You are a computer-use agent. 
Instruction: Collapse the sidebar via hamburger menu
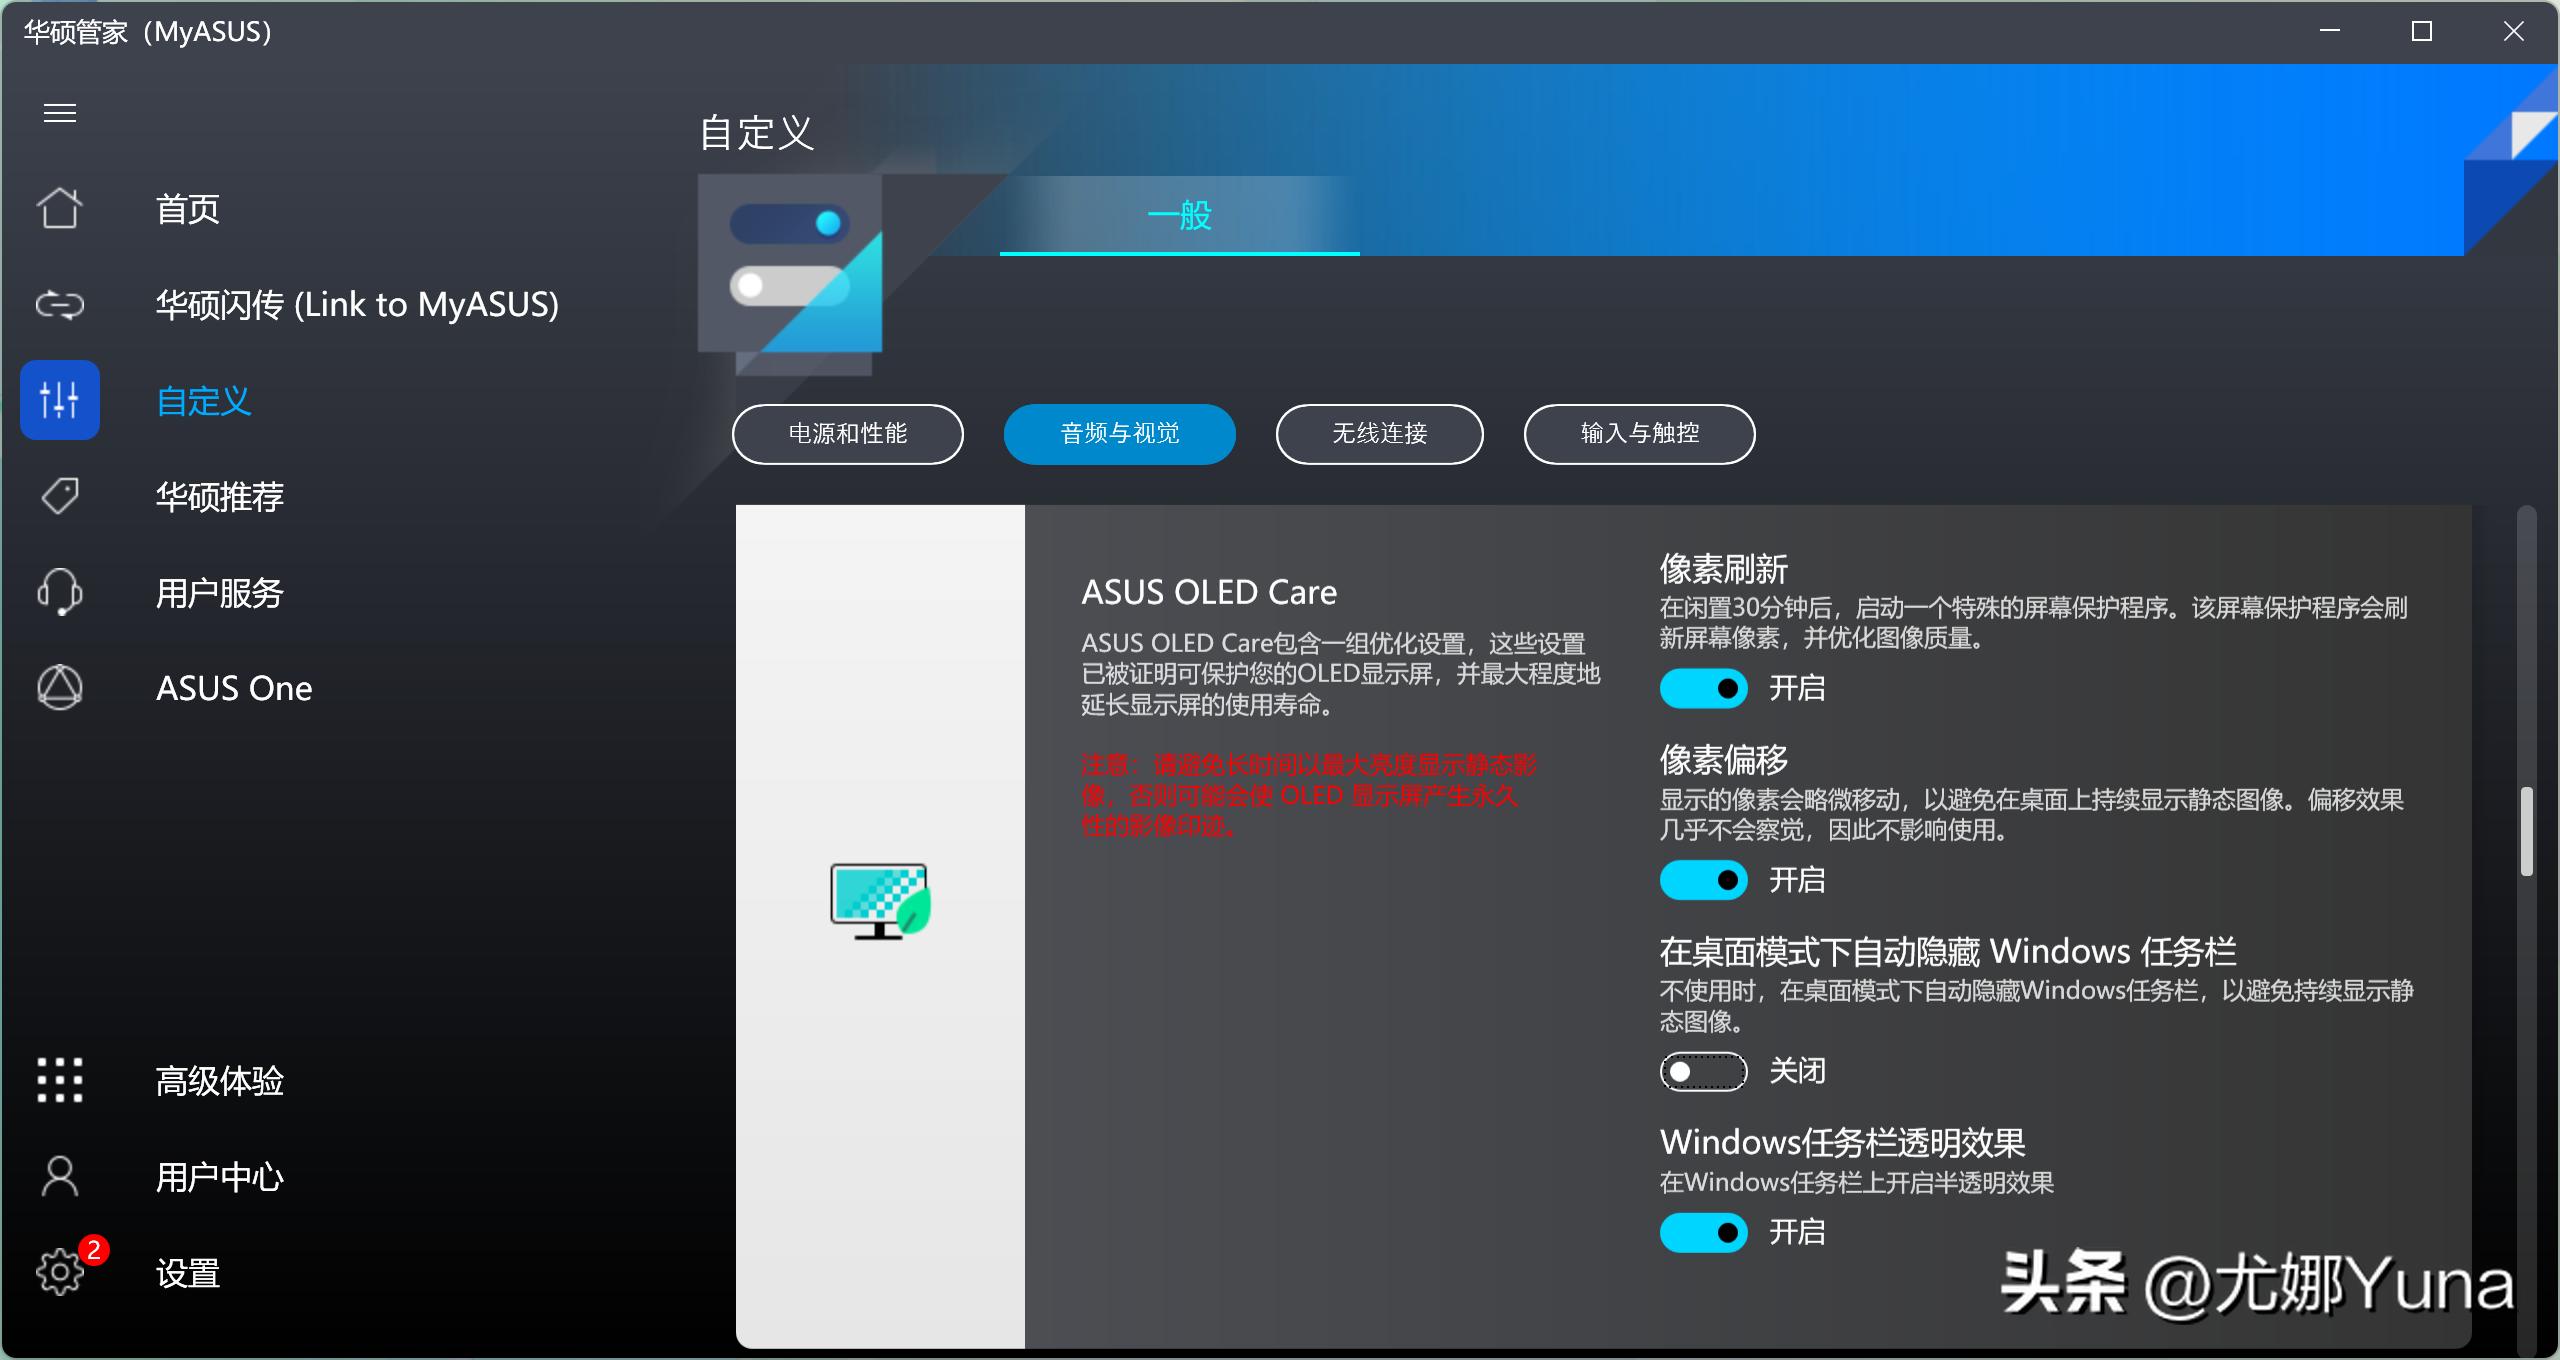(x=59, y=112)
